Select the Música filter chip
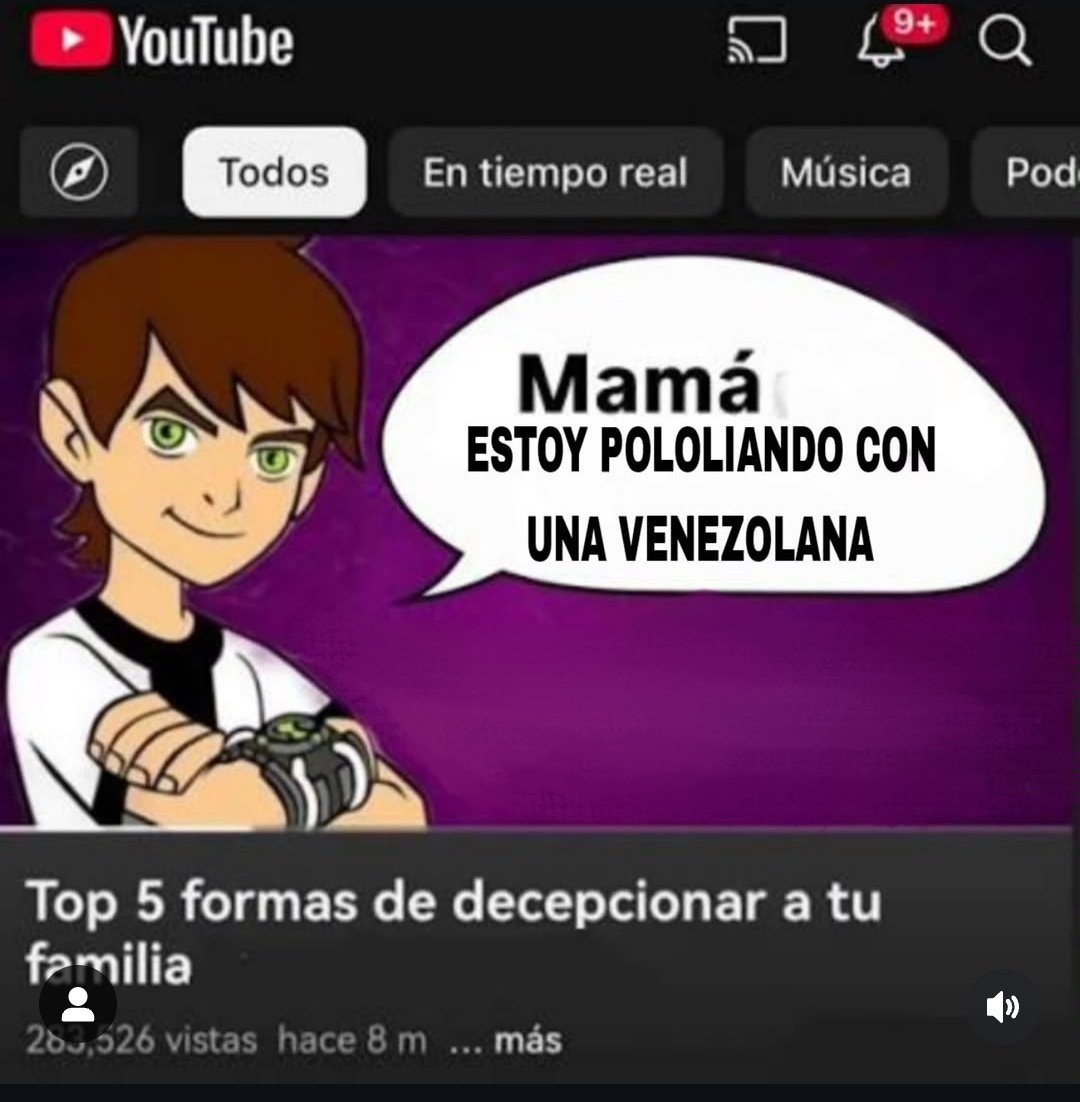1080x1102 pixels. [x=846, y=172]
